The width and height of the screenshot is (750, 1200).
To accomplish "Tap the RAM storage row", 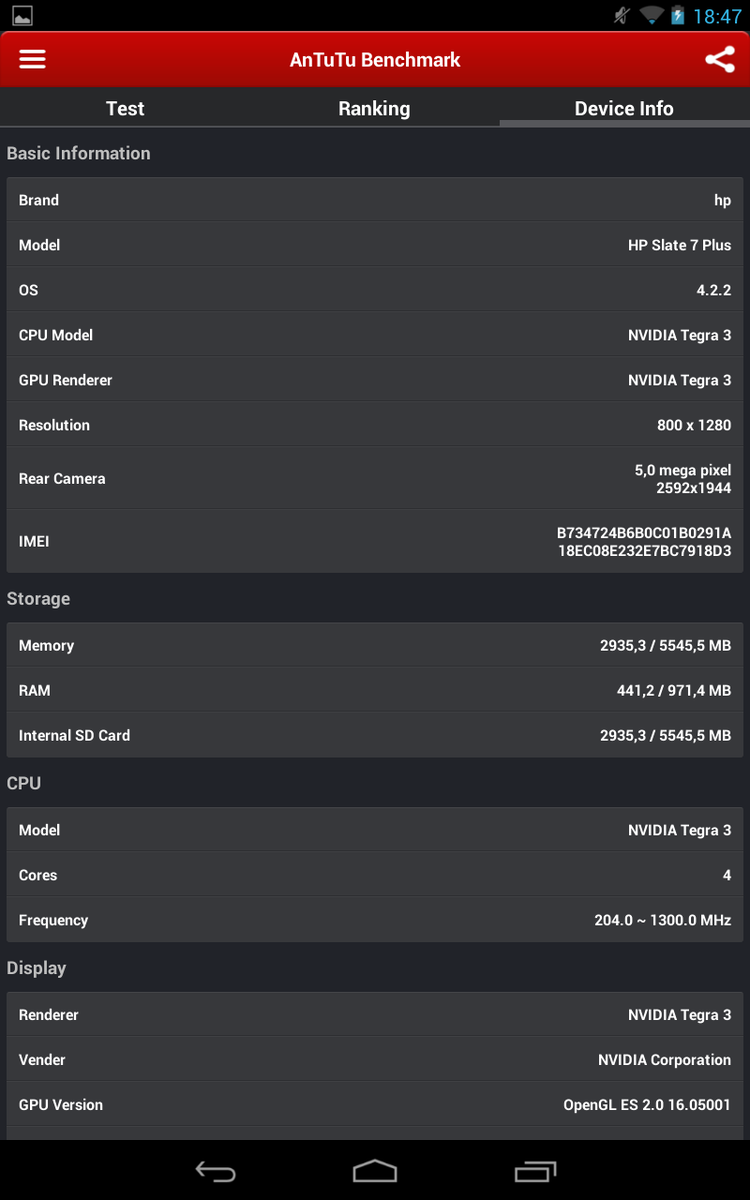I will tap(375, 690).
